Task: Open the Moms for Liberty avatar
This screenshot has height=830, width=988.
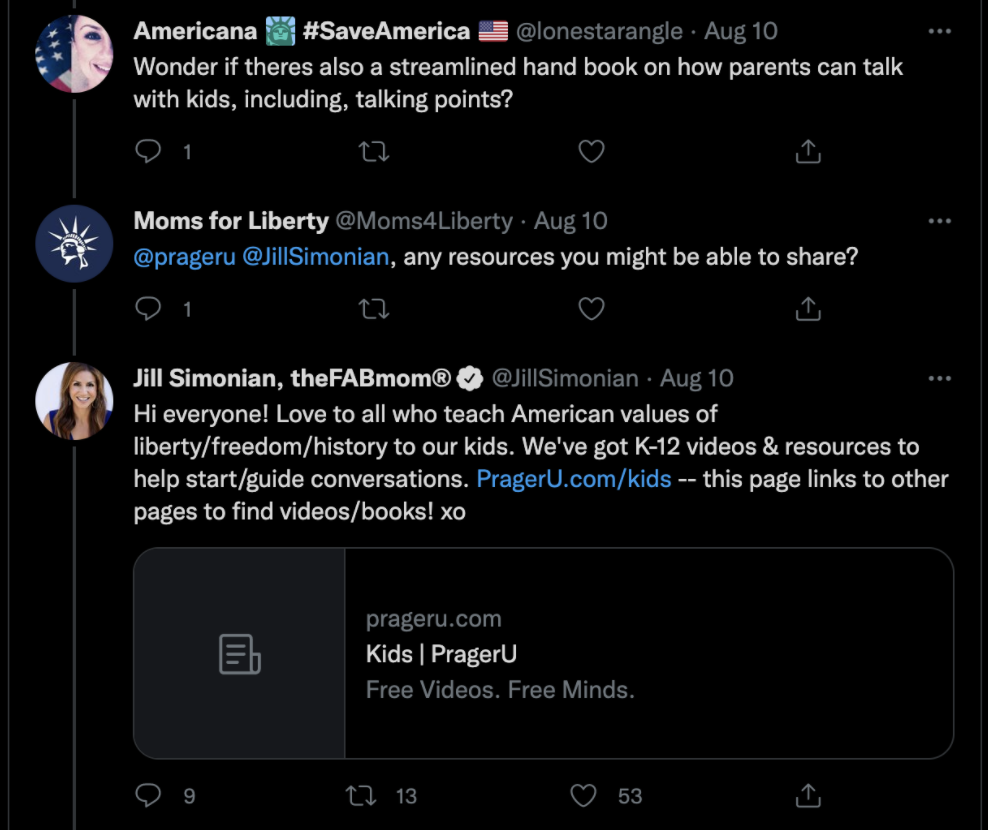Action: [74, 243]
